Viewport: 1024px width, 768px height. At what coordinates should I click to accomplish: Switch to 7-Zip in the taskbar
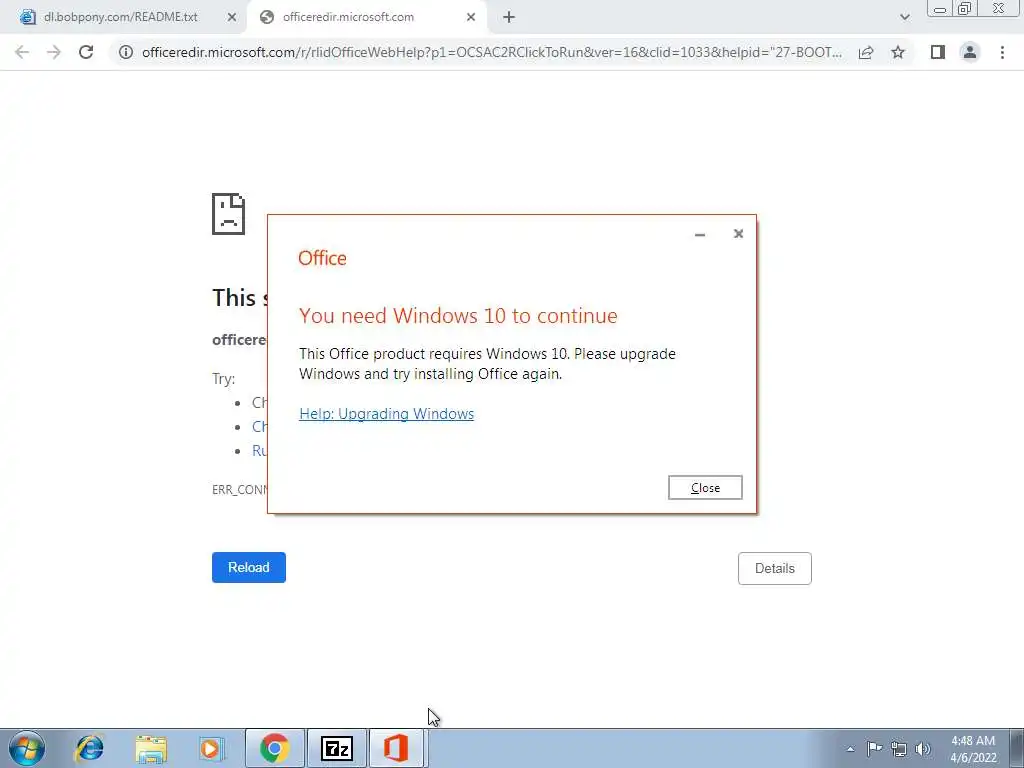337,748
